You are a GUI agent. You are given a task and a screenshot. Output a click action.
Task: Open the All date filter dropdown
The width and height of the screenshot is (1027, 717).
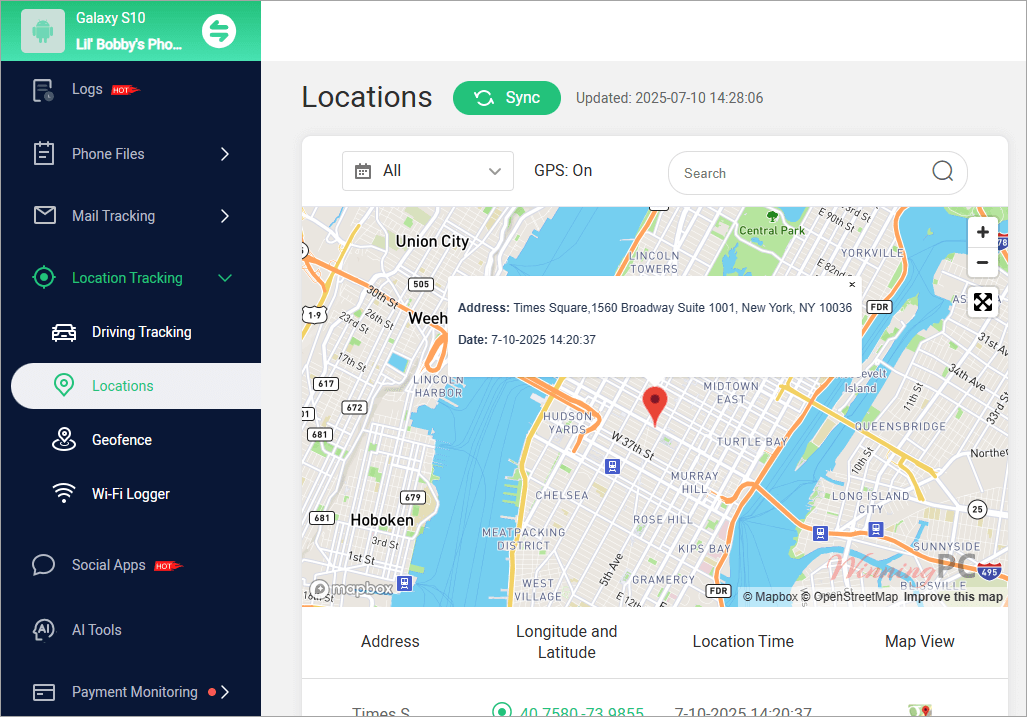click(x=428, y=171)
